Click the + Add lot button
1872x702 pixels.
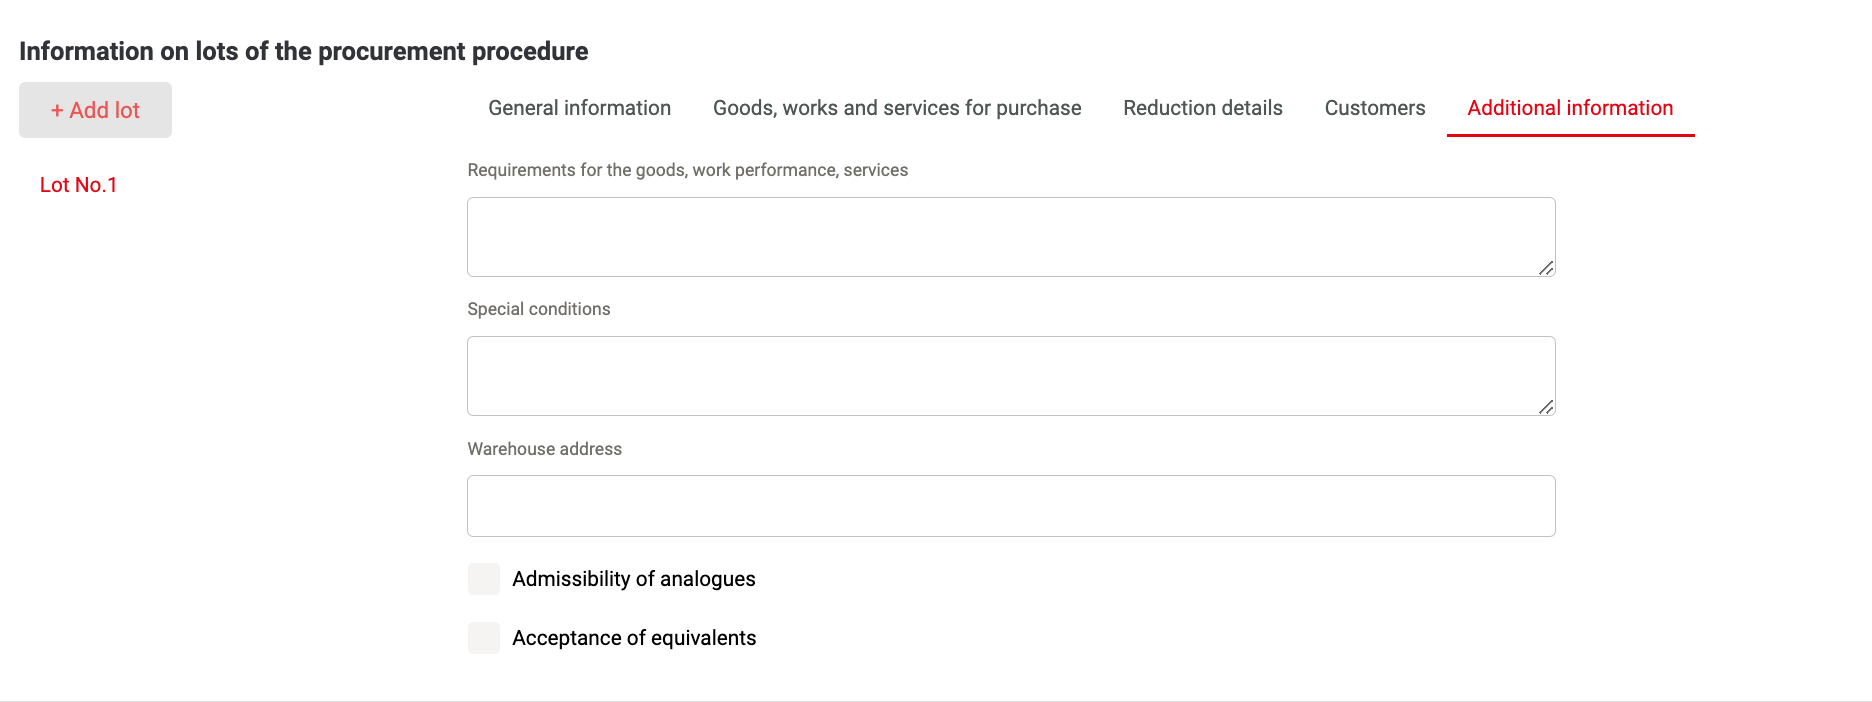[96, 110]
